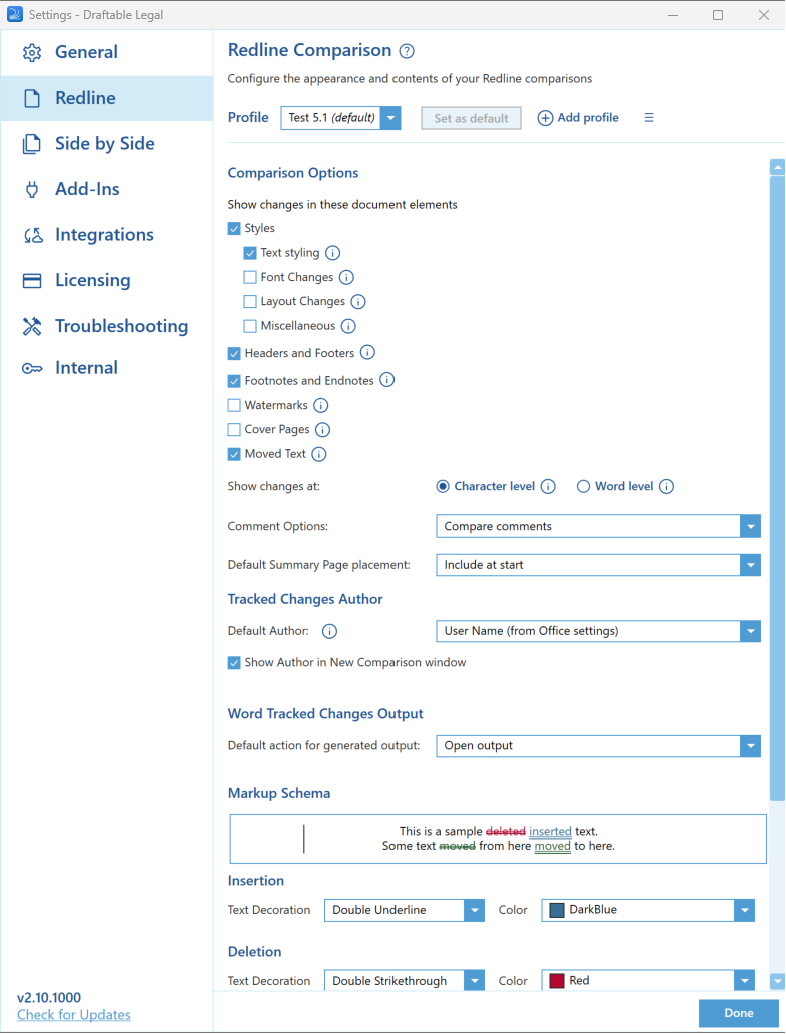Enable the Miscellaneous checkbox
Screen dimensions: 786x1034
(x=250, y=326)
